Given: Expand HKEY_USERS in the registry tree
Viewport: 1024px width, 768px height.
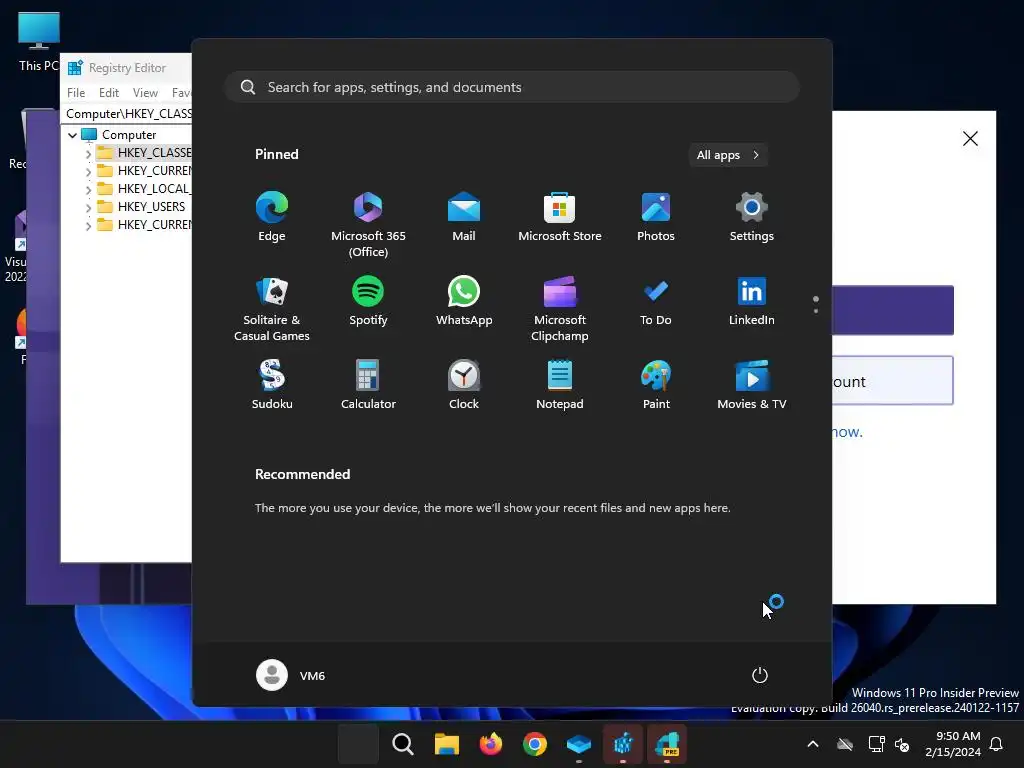Looking at the screenshot, I should click(88, 207).
